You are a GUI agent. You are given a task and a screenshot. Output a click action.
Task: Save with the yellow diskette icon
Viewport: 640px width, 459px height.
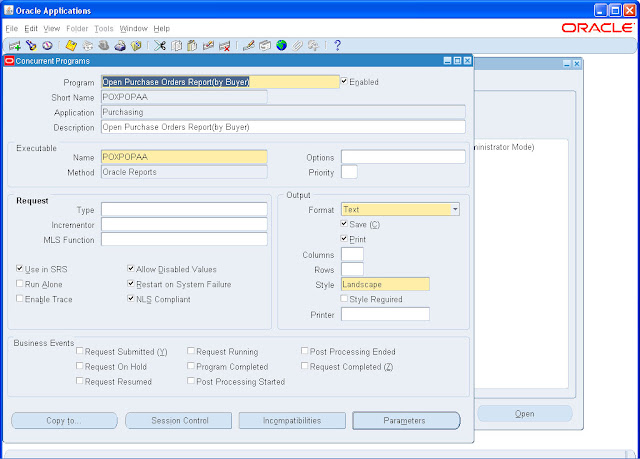tap(71, 46)
